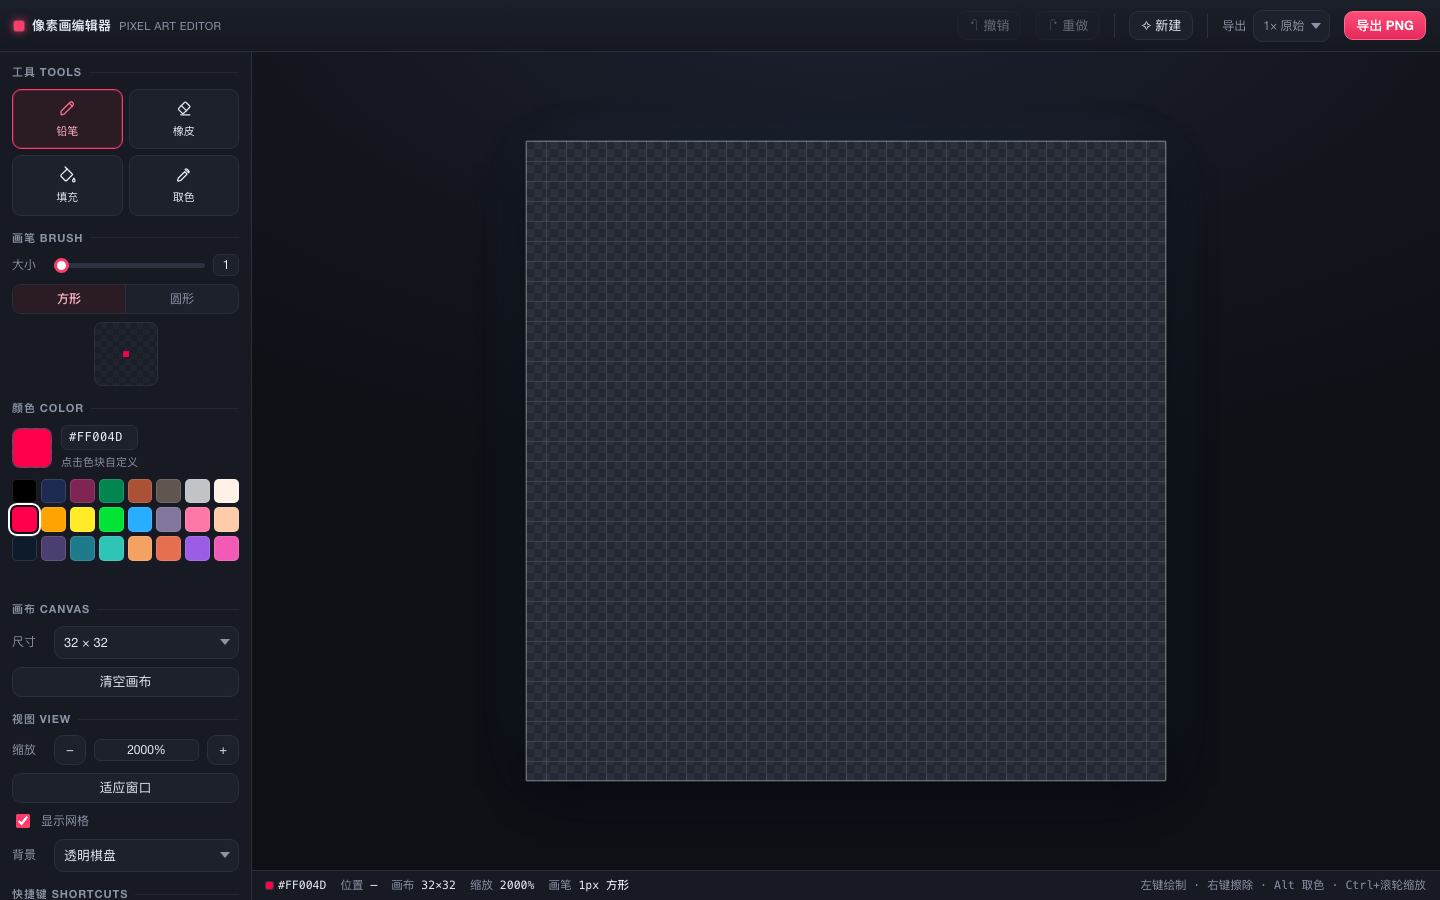The height and width of the screenshot is (900, 1440).
Task: Click the zoom out minus button
Action: pos(70,750)
